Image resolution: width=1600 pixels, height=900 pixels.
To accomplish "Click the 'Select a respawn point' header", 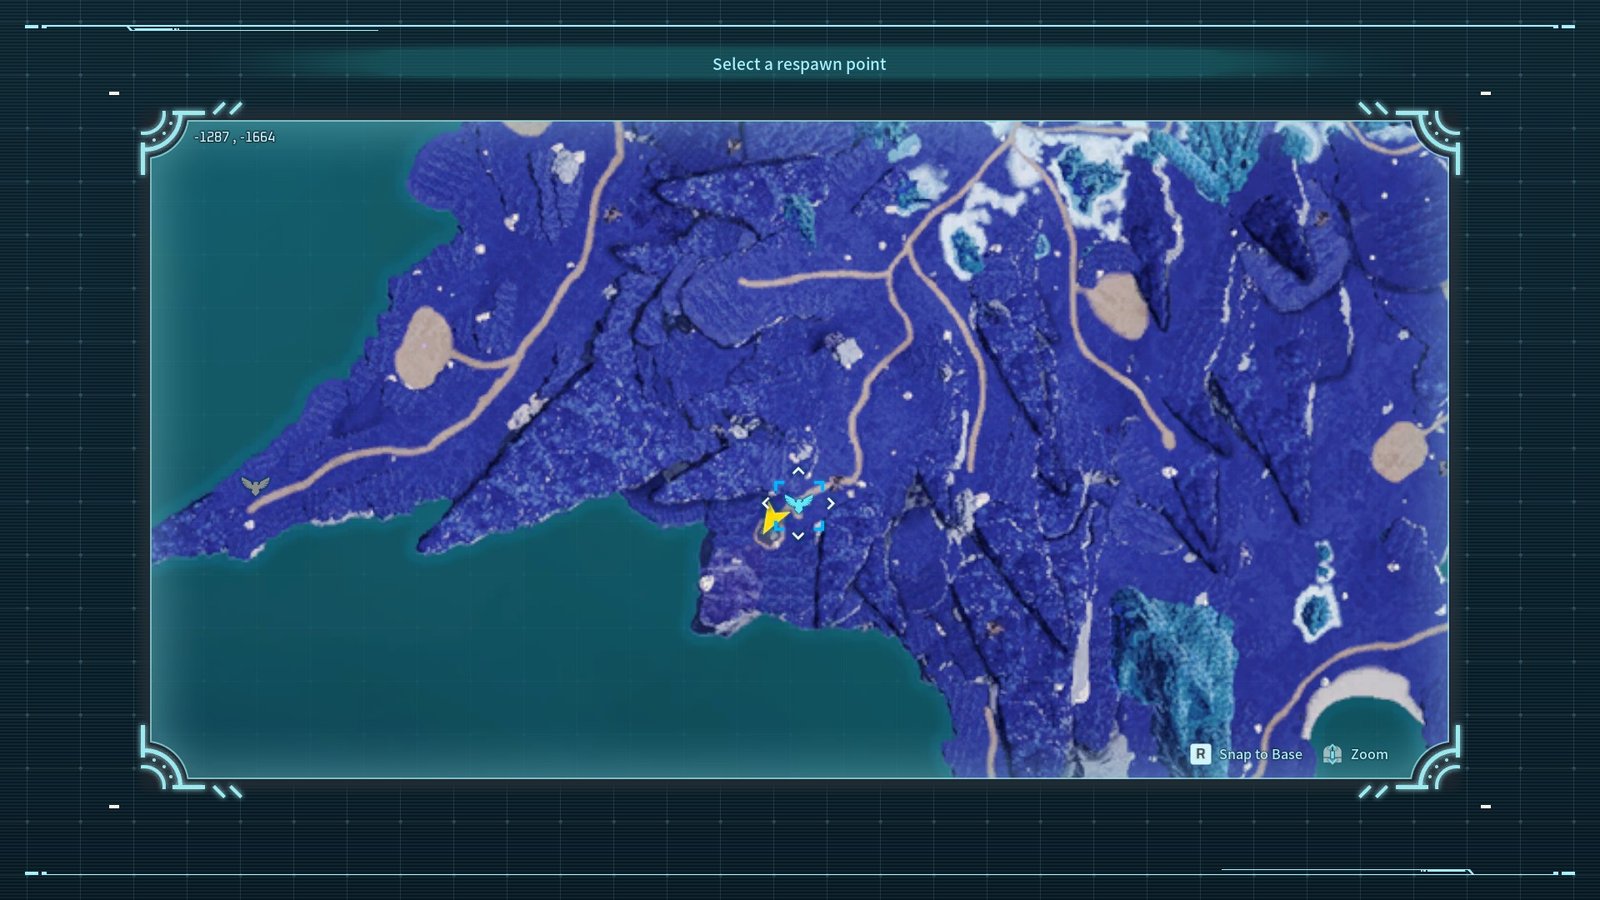I will 799,64.
